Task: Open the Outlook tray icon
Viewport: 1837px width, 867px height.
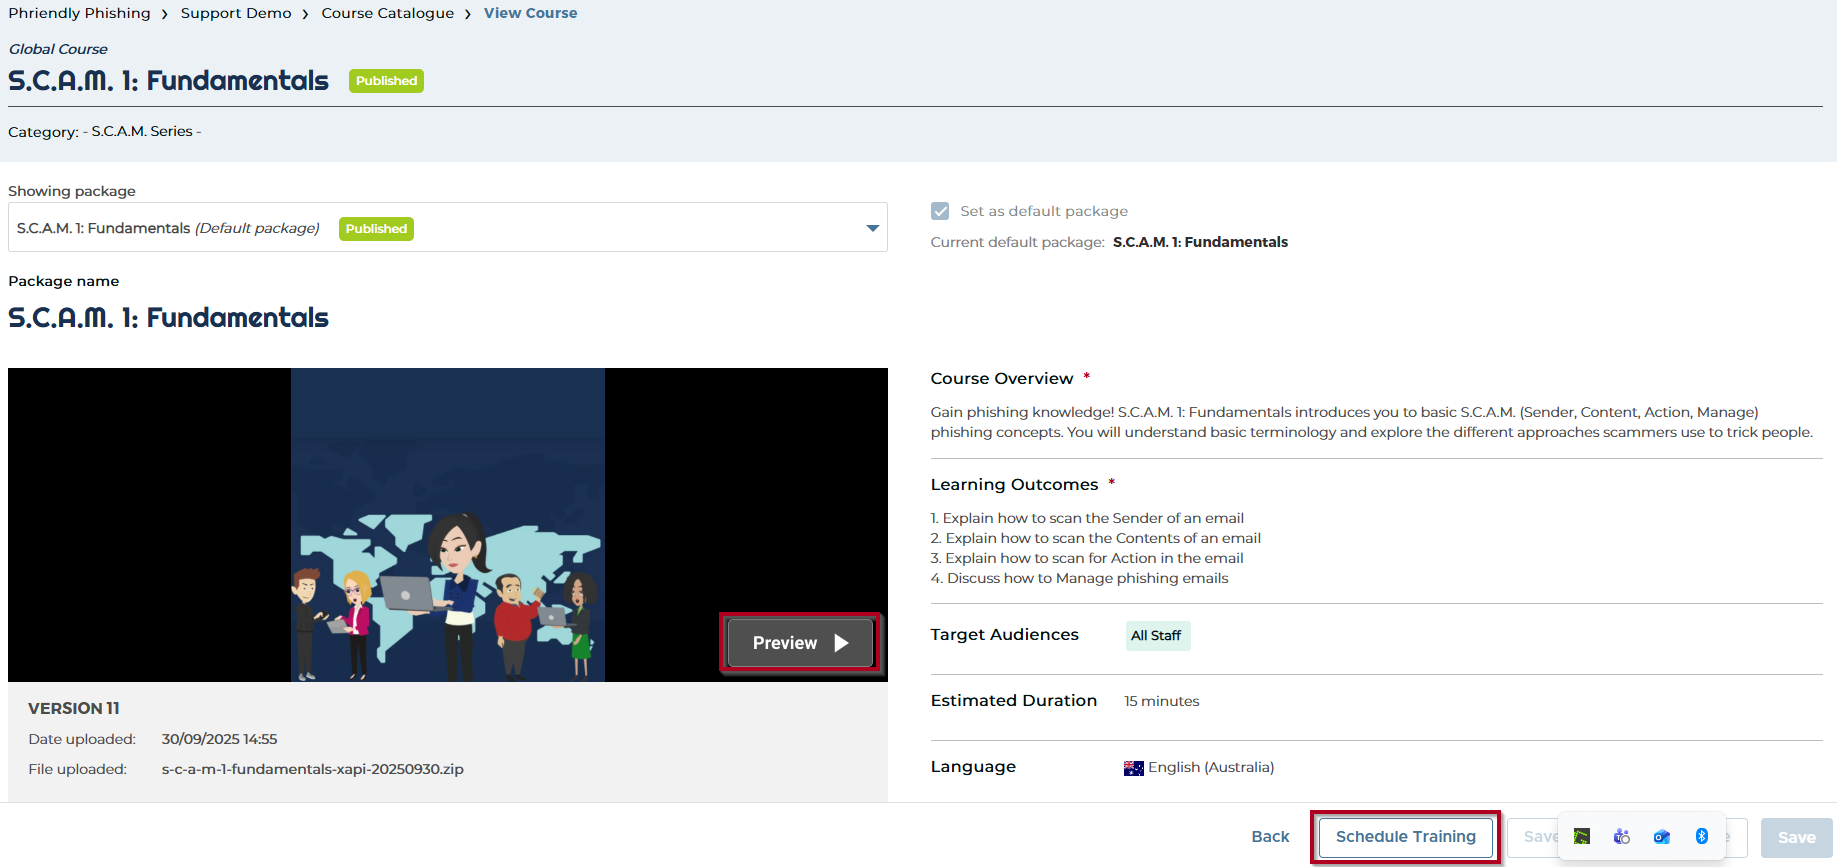Action: [x=1661, y=836]
